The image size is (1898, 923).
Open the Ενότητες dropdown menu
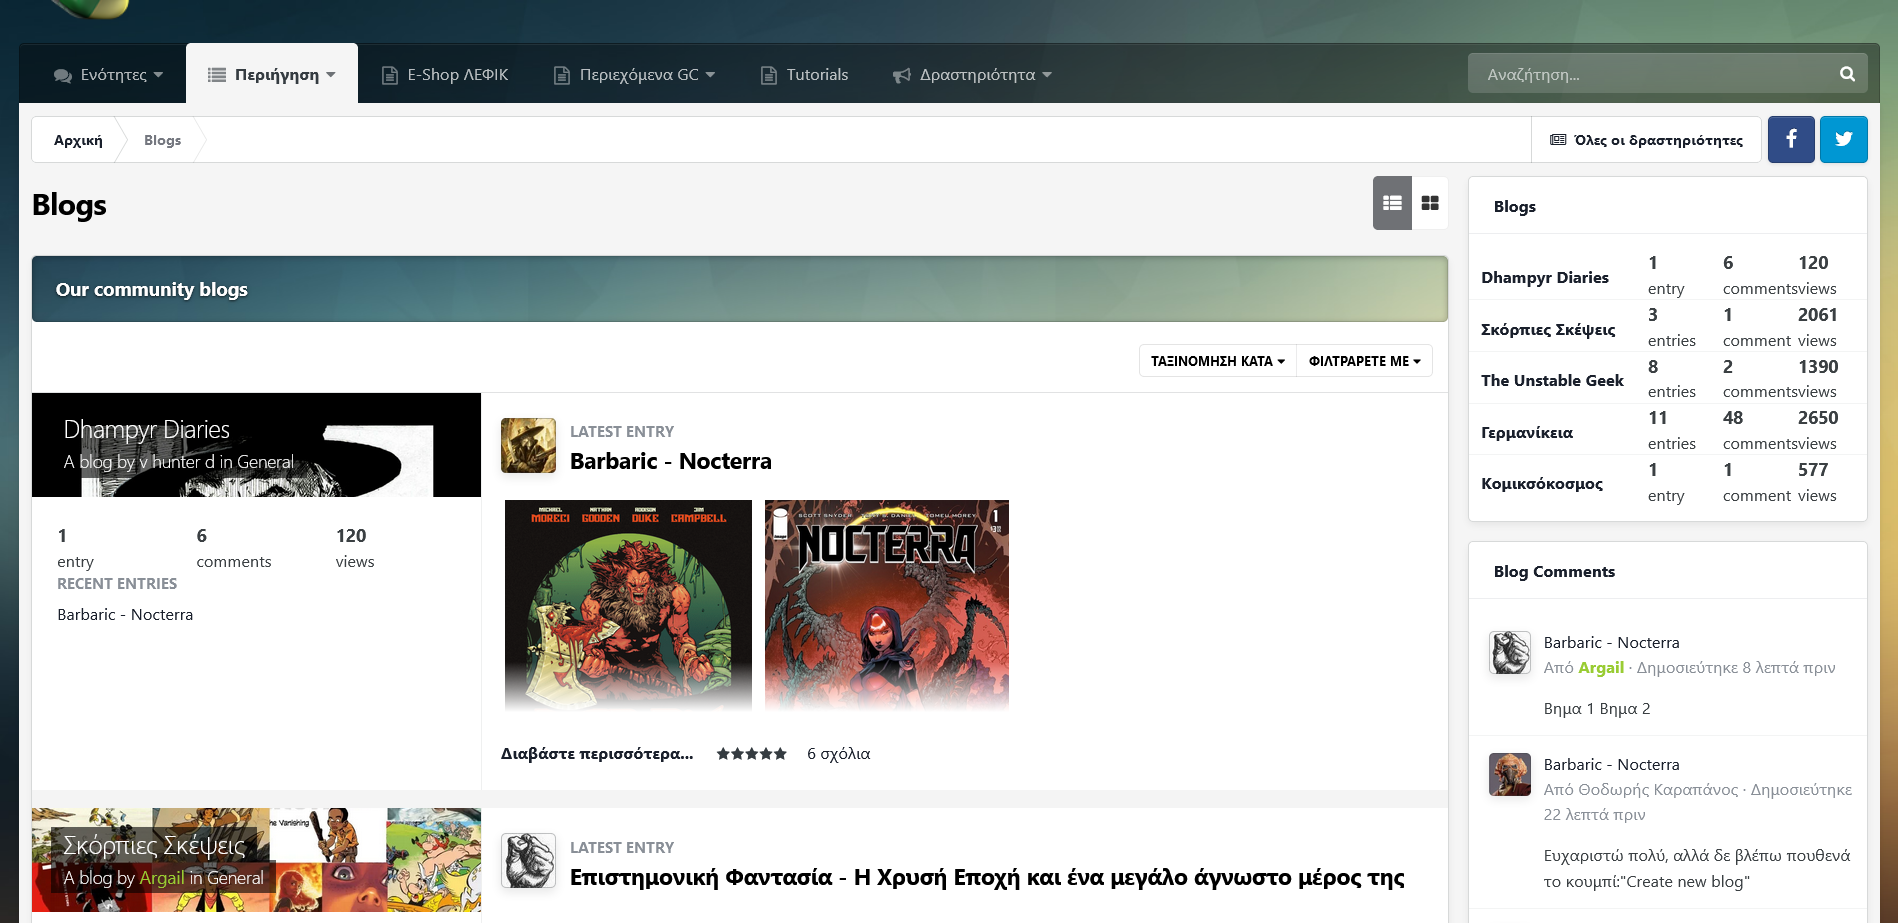[x=108, y=75]
